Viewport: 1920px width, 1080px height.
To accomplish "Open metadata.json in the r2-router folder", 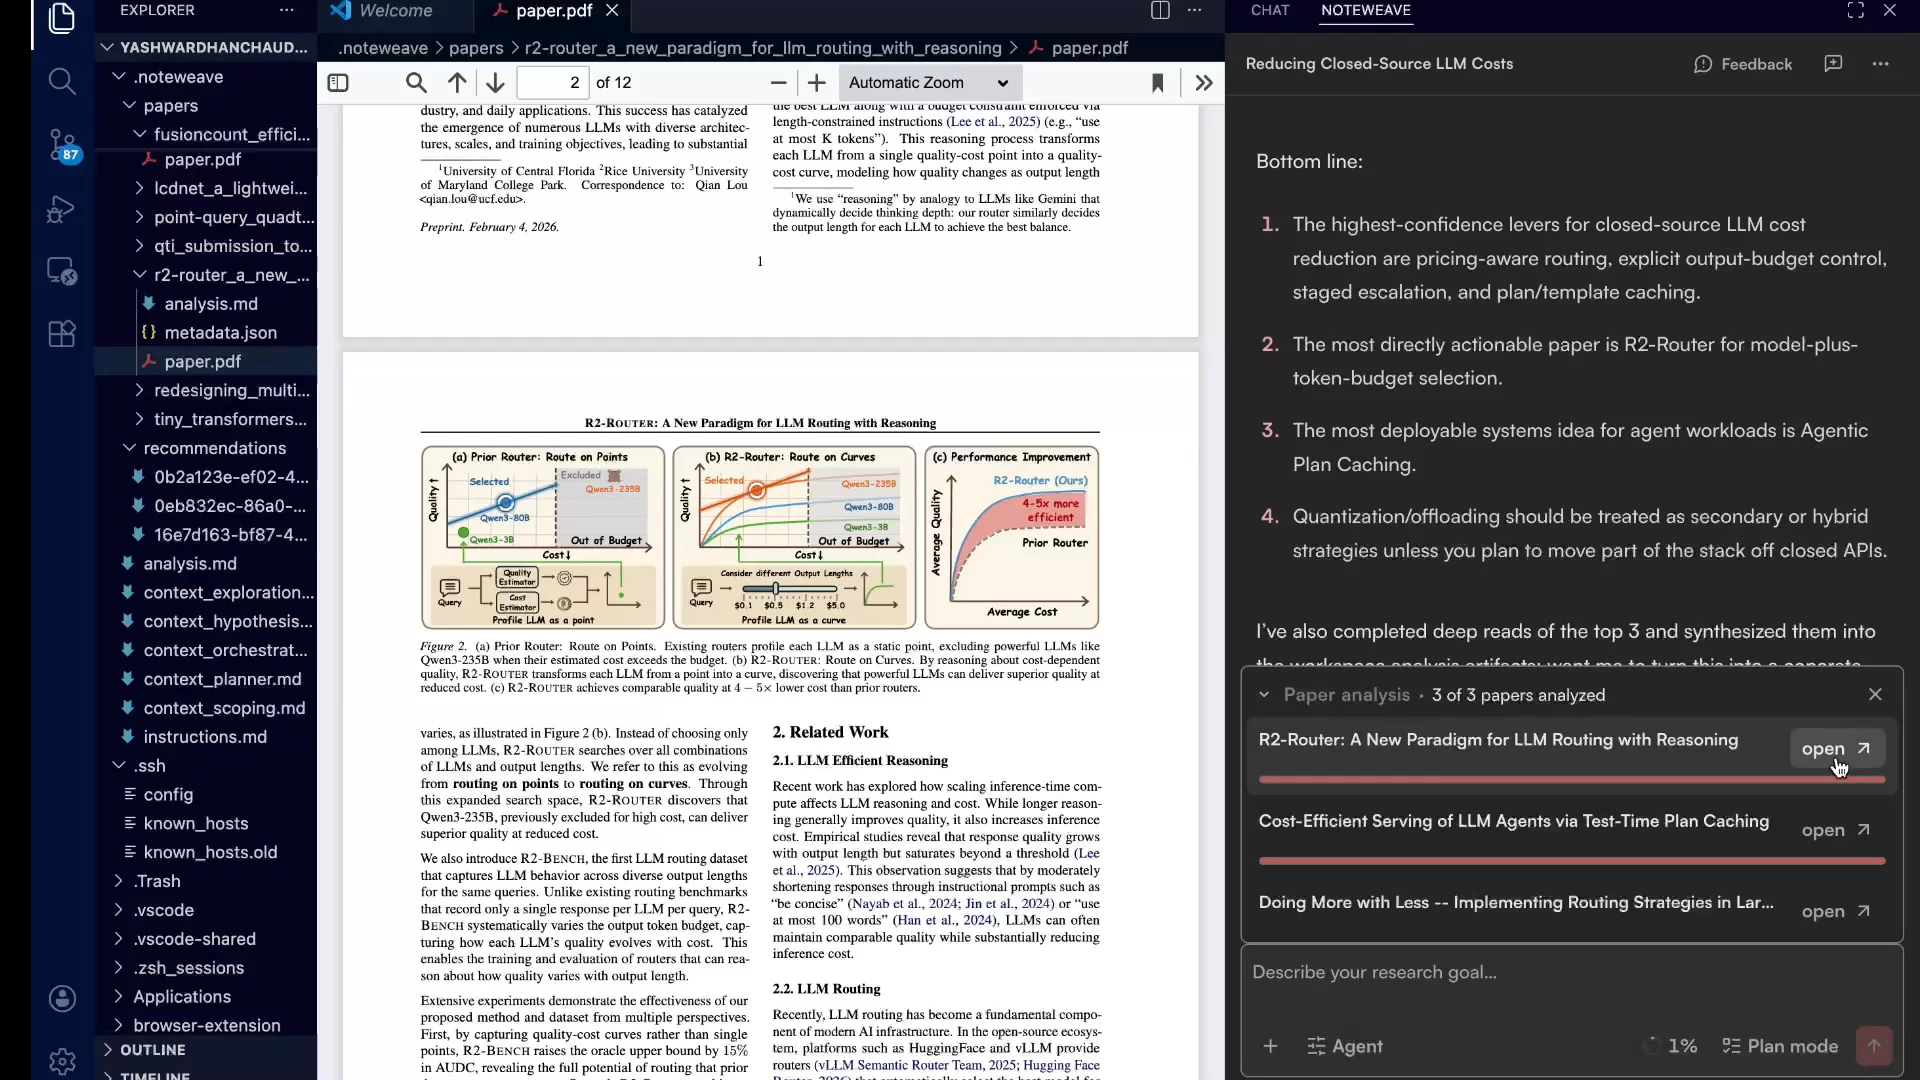I will (206, 333).
